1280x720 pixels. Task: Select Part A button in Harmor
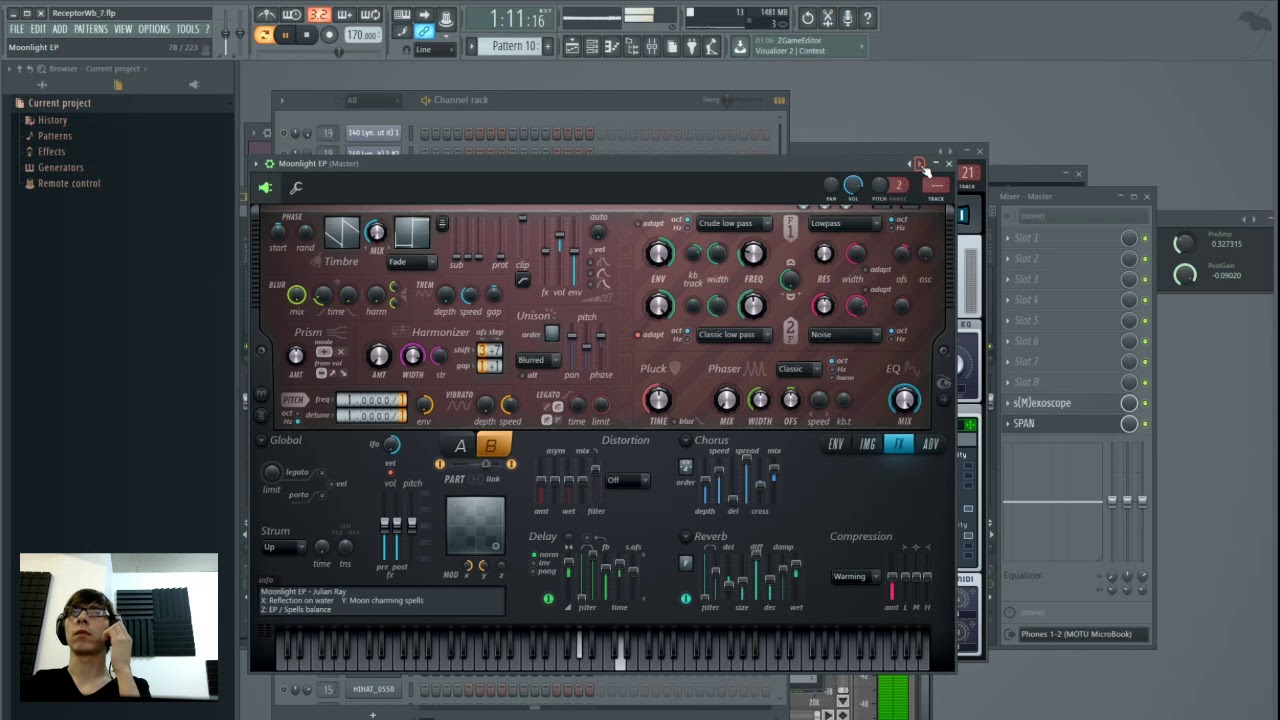460,446
